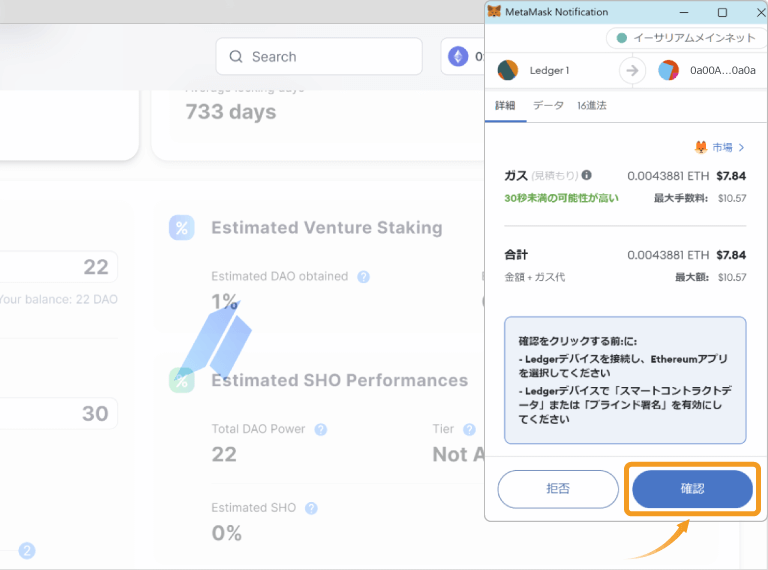Click the 確認 confirm button
Image resolution: width=768 pixels, height=570 pixels.
[x=692, y=489]
